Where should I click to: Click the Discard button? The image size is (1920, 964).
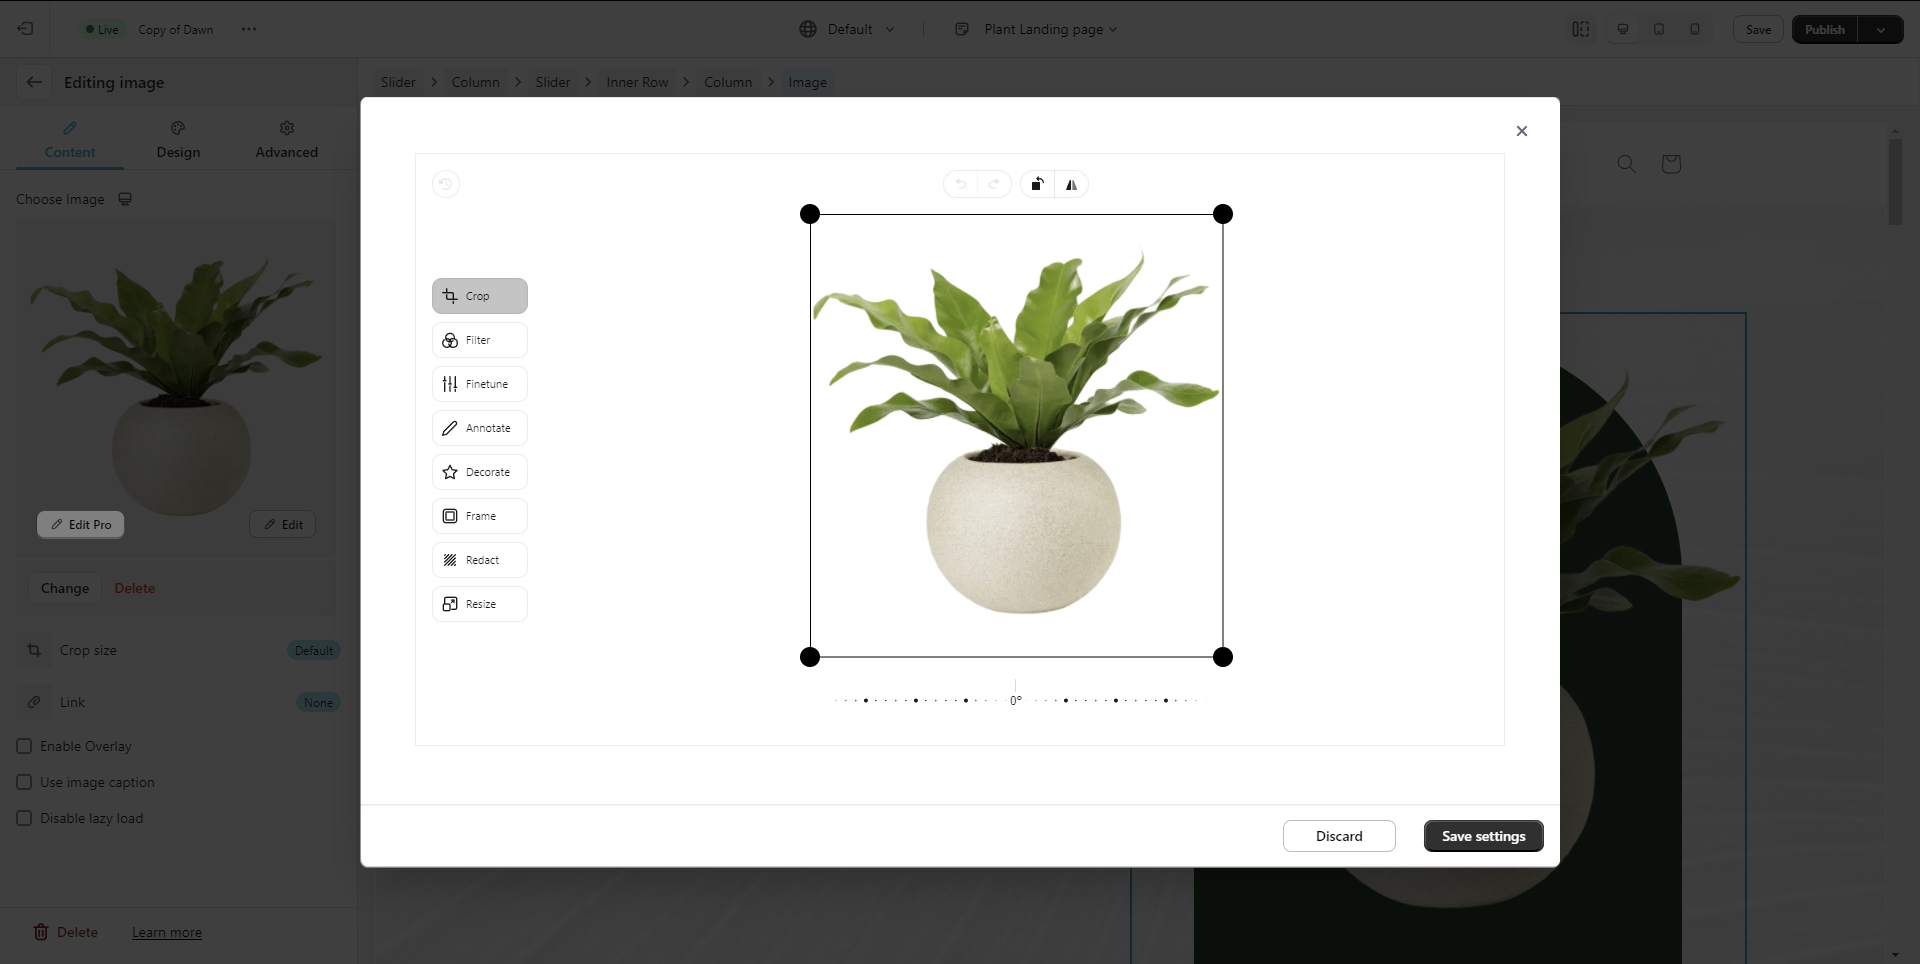pos(1339,836)
